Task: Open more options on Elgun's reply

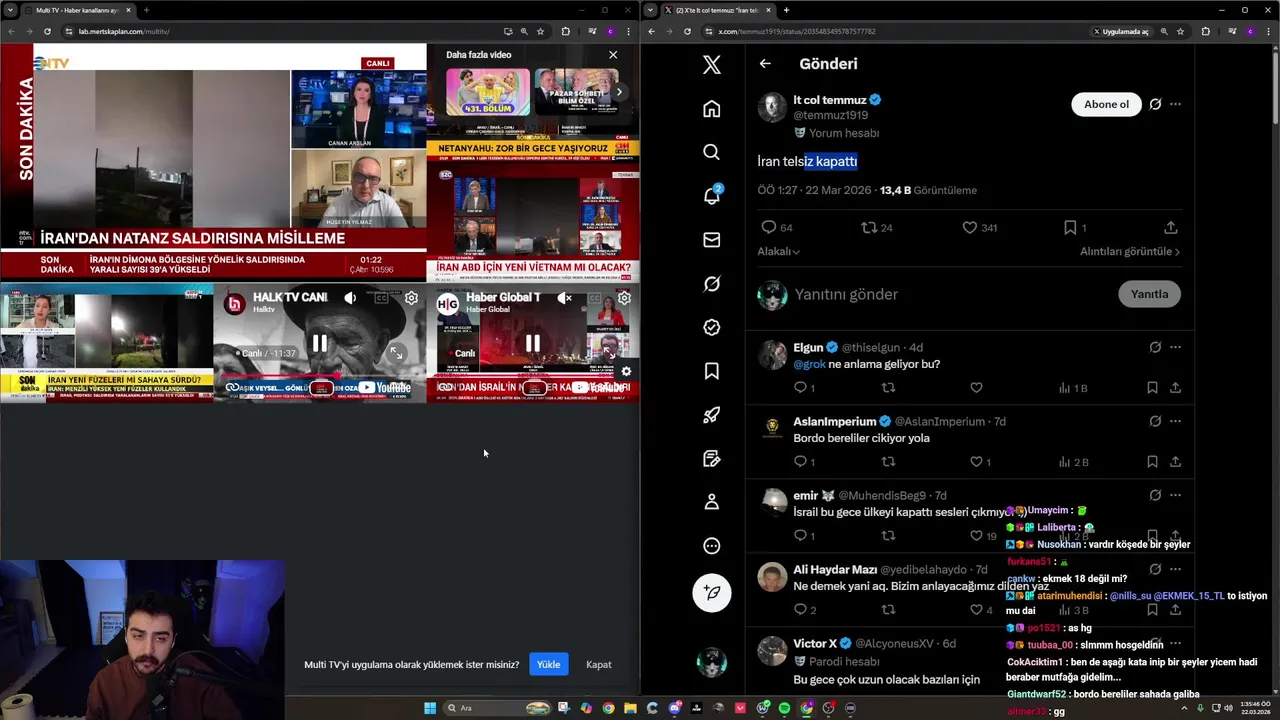Action: 1175,347
